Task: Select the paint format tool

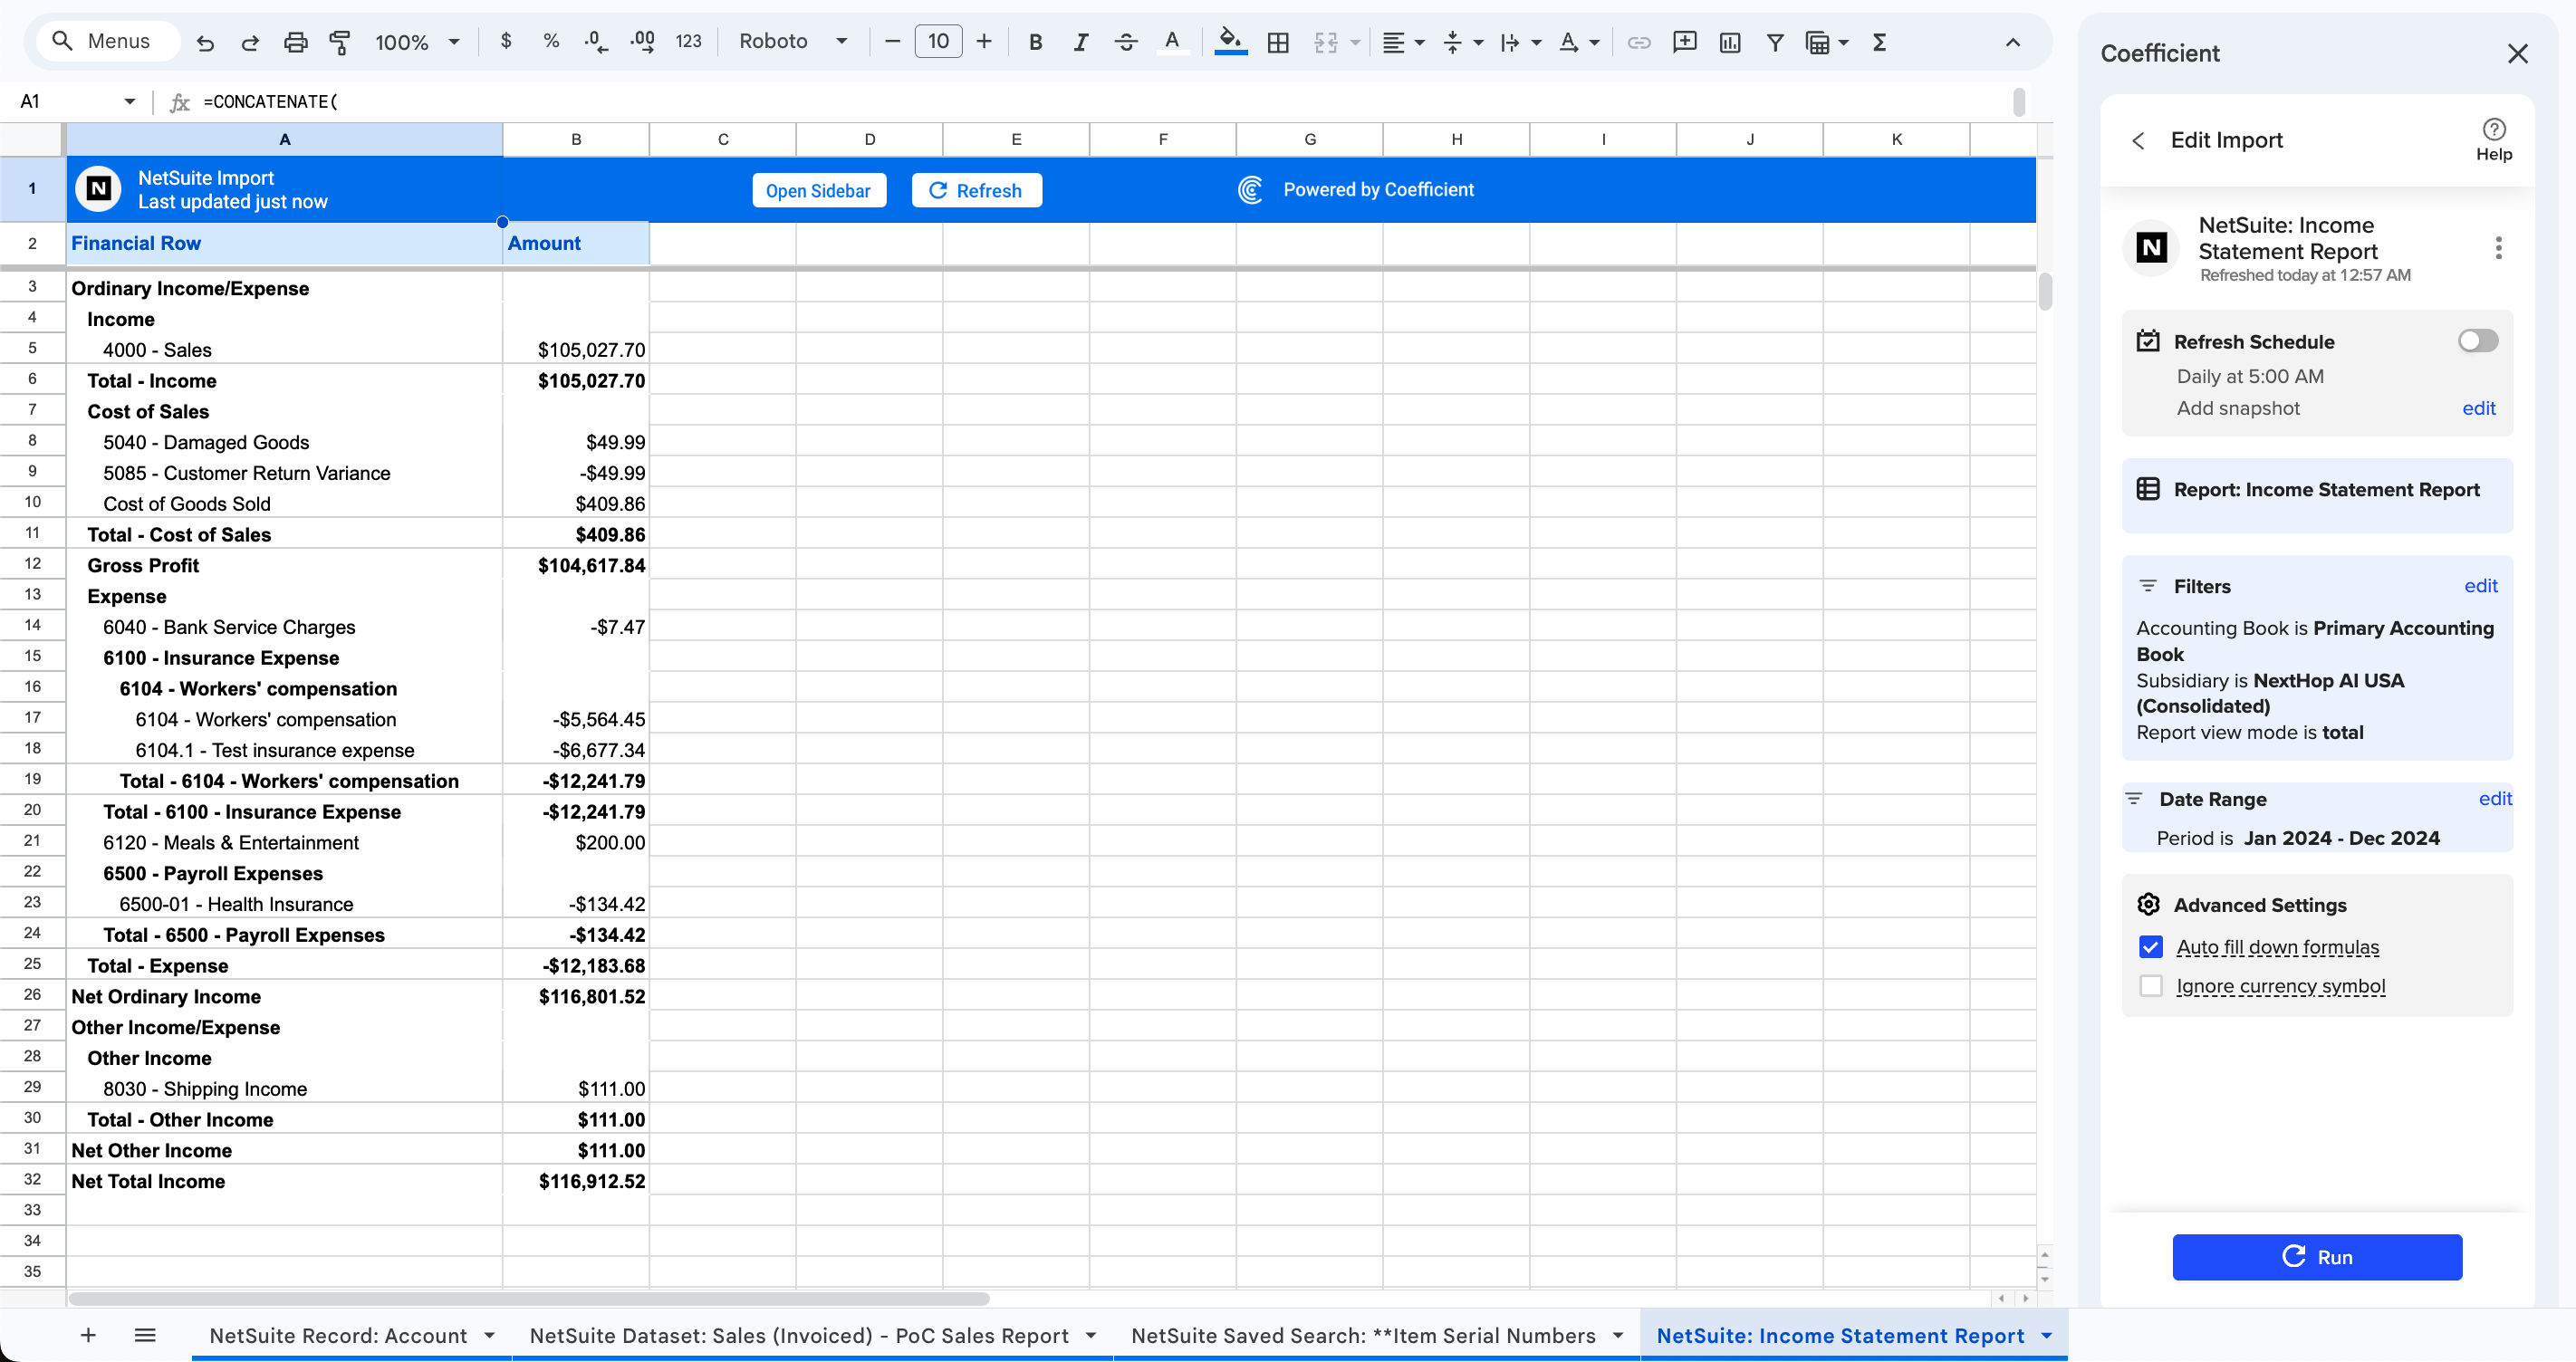Action: point(341,41)
